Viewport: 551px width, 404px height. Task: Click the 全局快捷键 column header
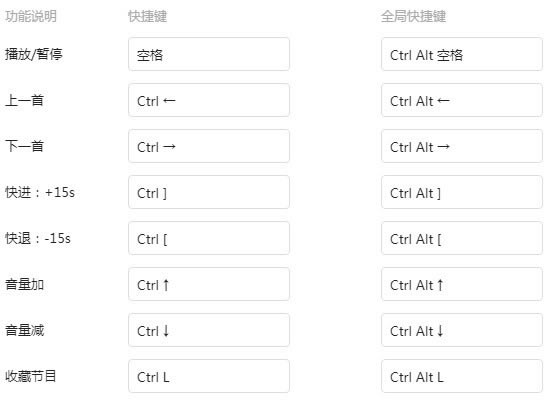coord(414,16)
